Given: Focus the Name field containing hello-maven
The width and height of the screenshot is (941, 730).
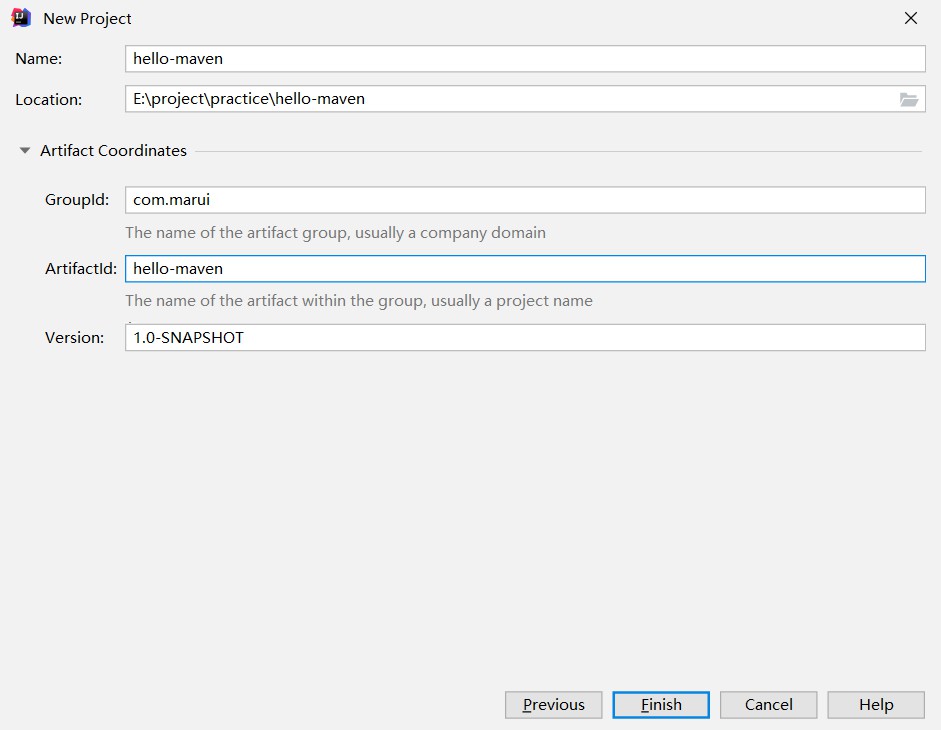Looking at the screenshot, I should pos(525,59).
